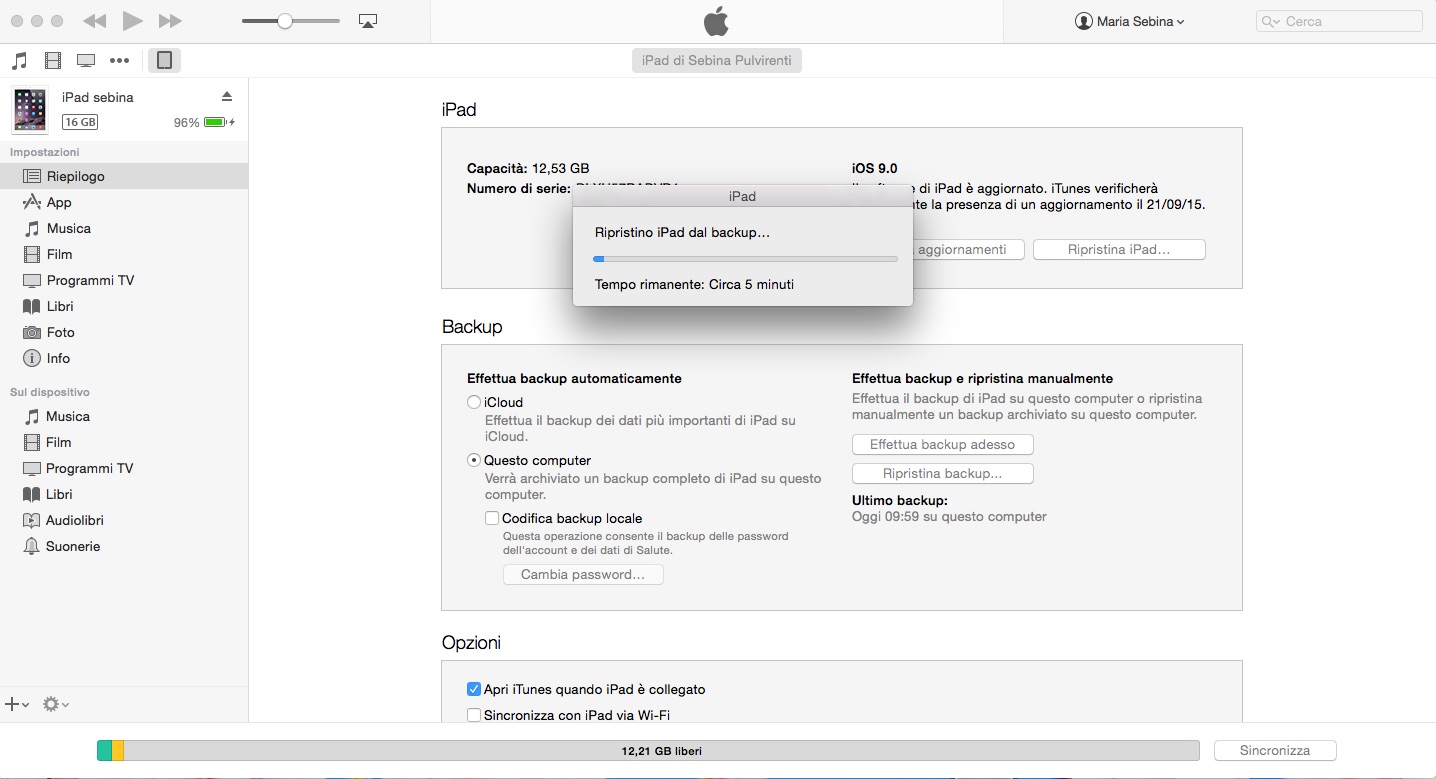Image resolution: width=1436 pixels, height=779 pixels.
Task: Open the Maria Sebina account dropdown
Action: (1129, 21)
